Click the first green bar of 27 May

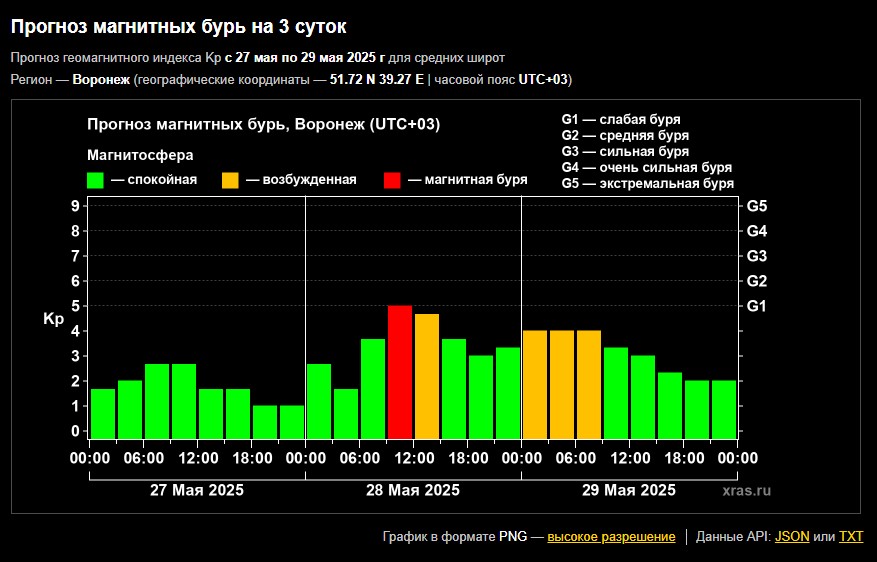click(x=103, y=413)
